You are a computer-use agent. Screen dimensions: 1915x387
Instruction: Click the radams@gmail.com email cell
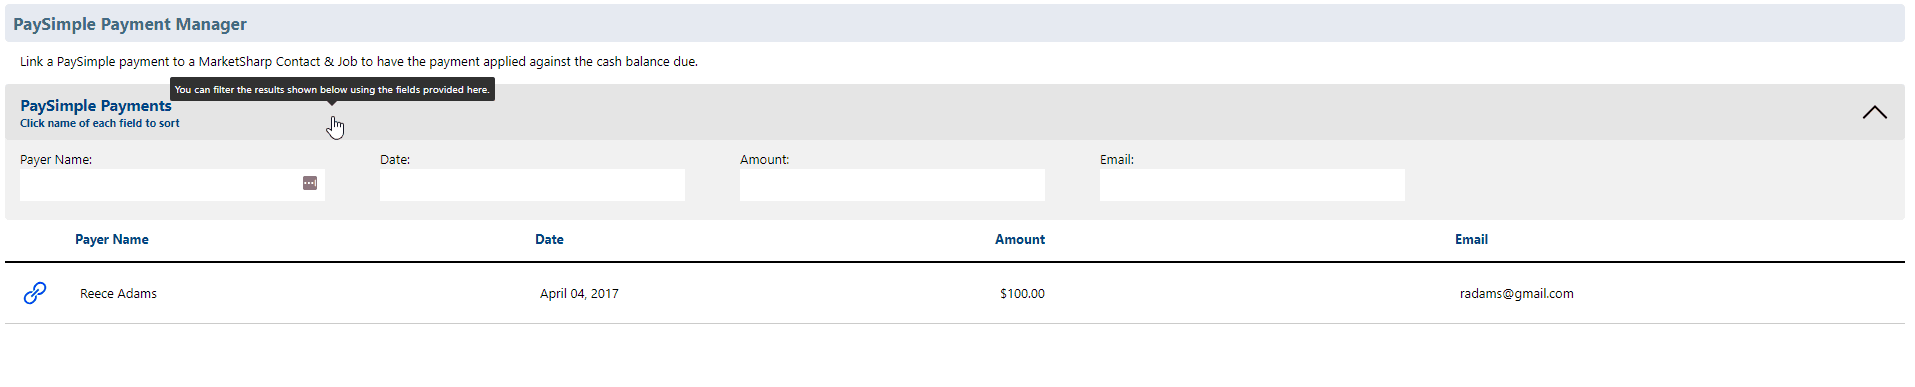[x=1516, y=294]
